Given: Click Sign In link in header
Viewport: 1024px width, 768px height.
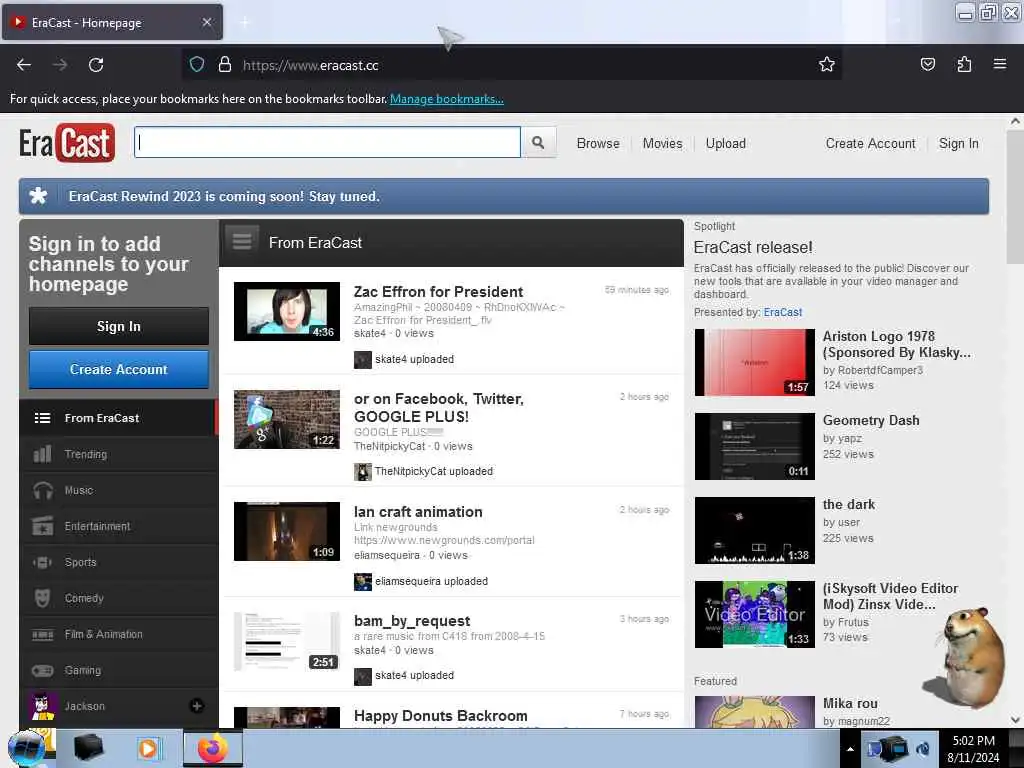Looking at the screenshot, I should (x=958, y=143).
